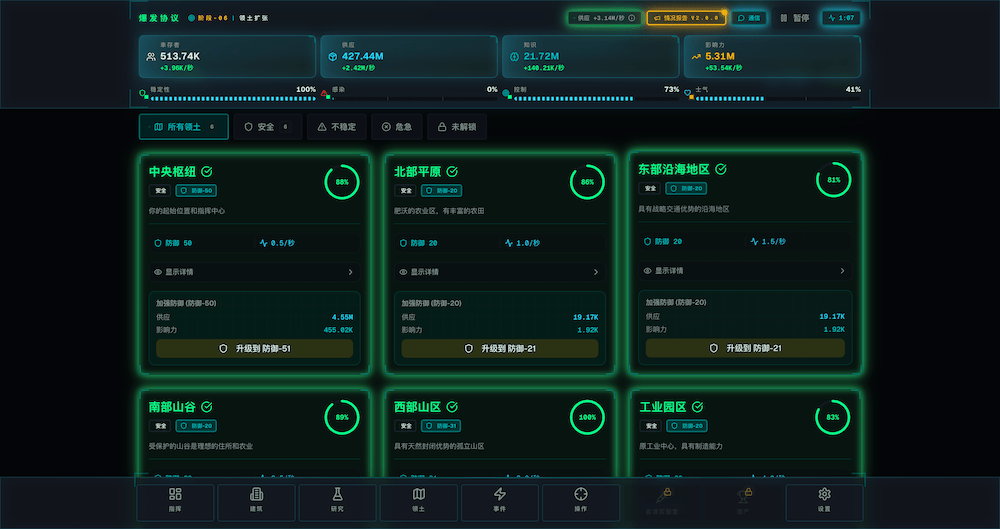The width and height of the screenshot is (1000, 529).
Task: Click the 幸存者 513.74K stat card
Action: point(227,57)
